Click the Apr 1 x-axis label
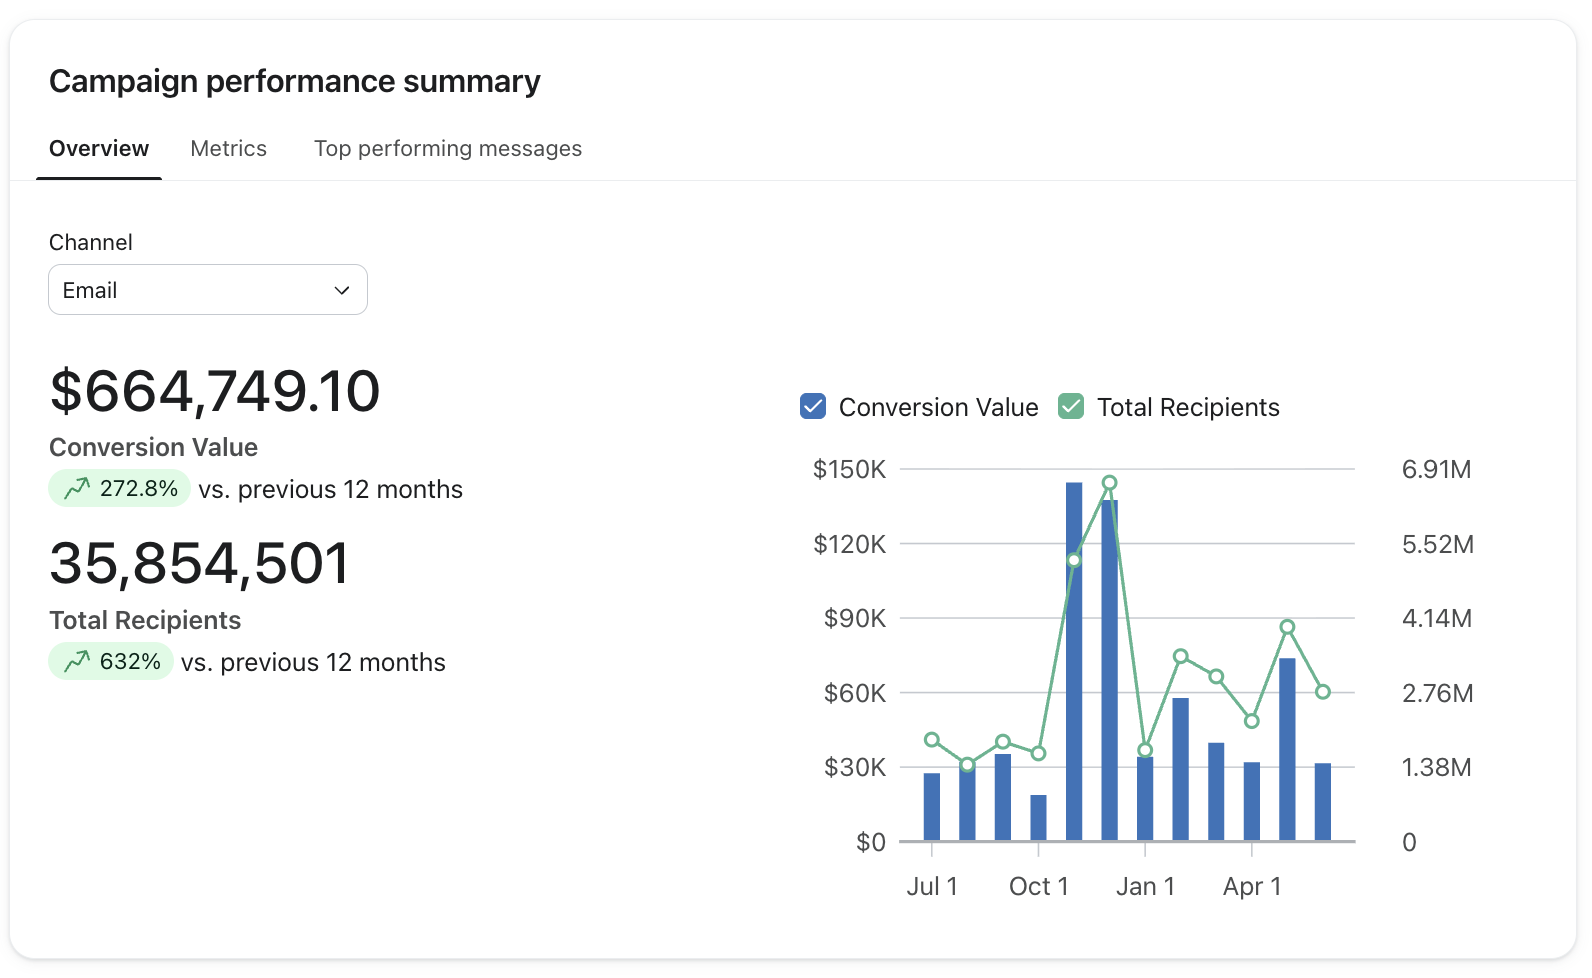Viewport: 1592px width, 978px height. coord(1252,886)
